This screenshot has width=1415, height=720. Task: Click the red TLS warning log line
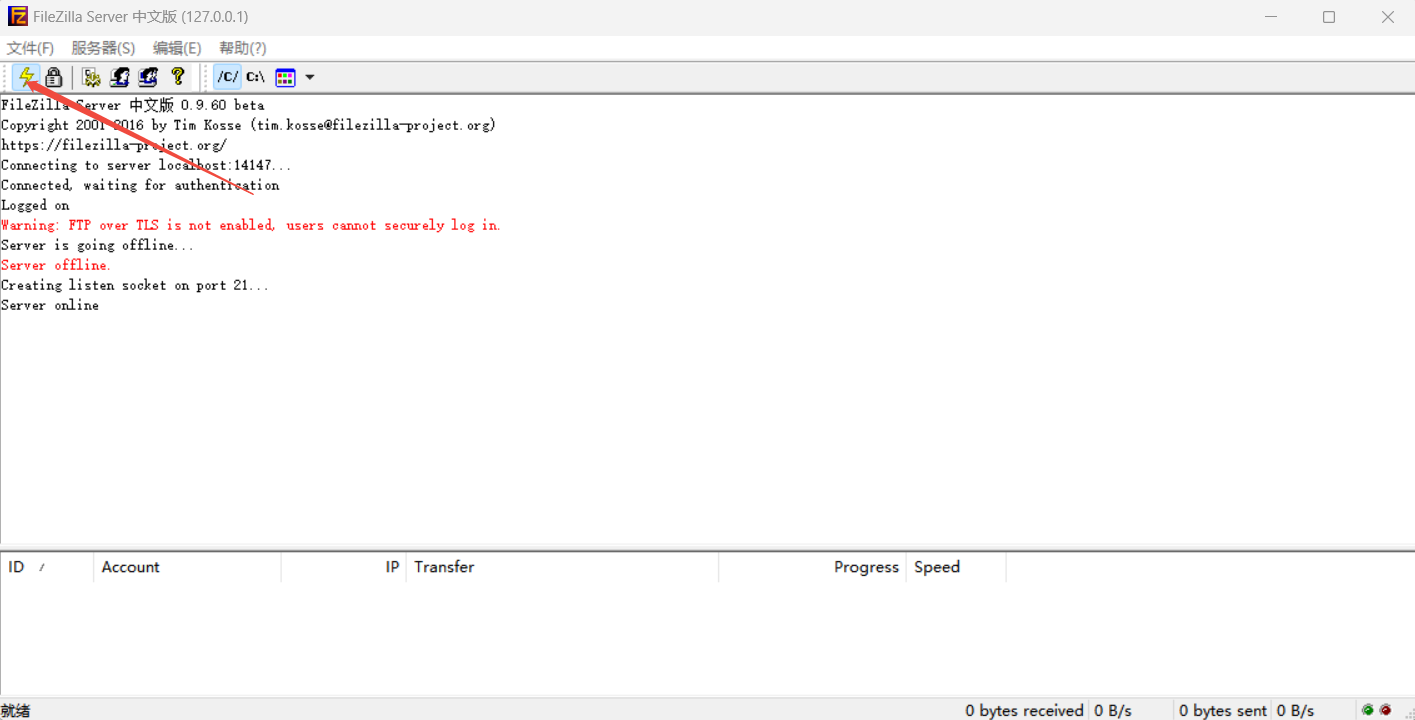251,225
